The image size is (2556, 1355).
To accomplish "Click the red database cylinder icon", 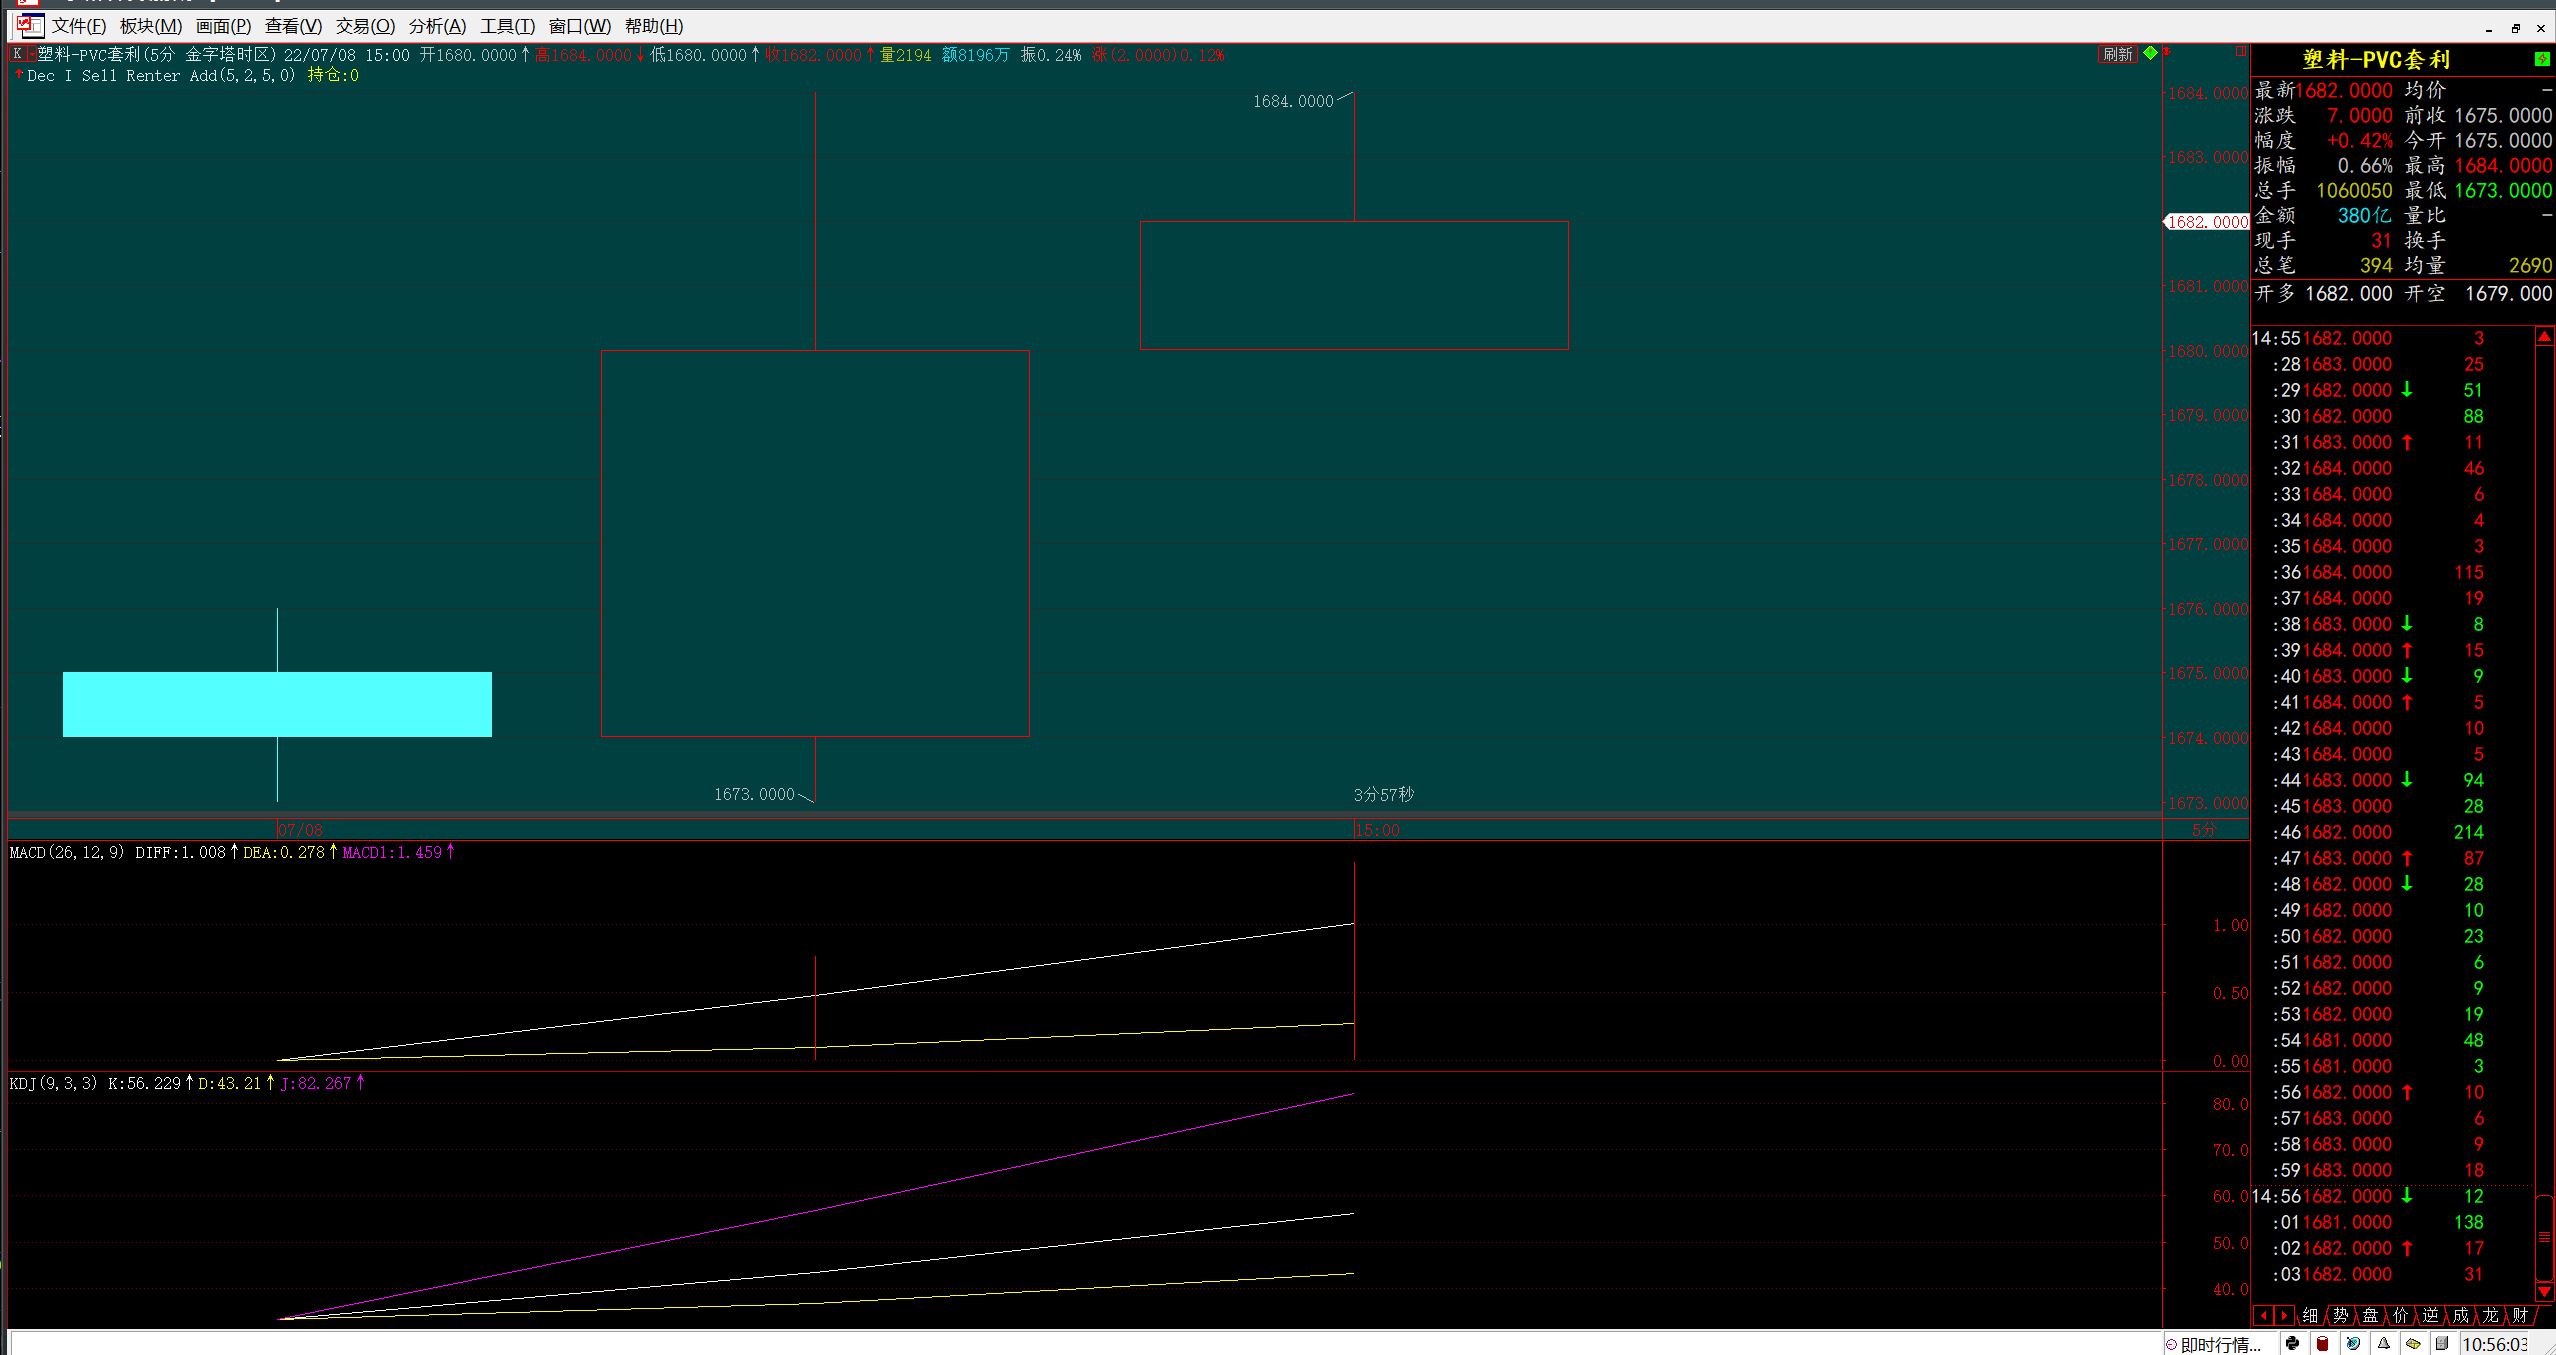I will pos(2322,1343).
